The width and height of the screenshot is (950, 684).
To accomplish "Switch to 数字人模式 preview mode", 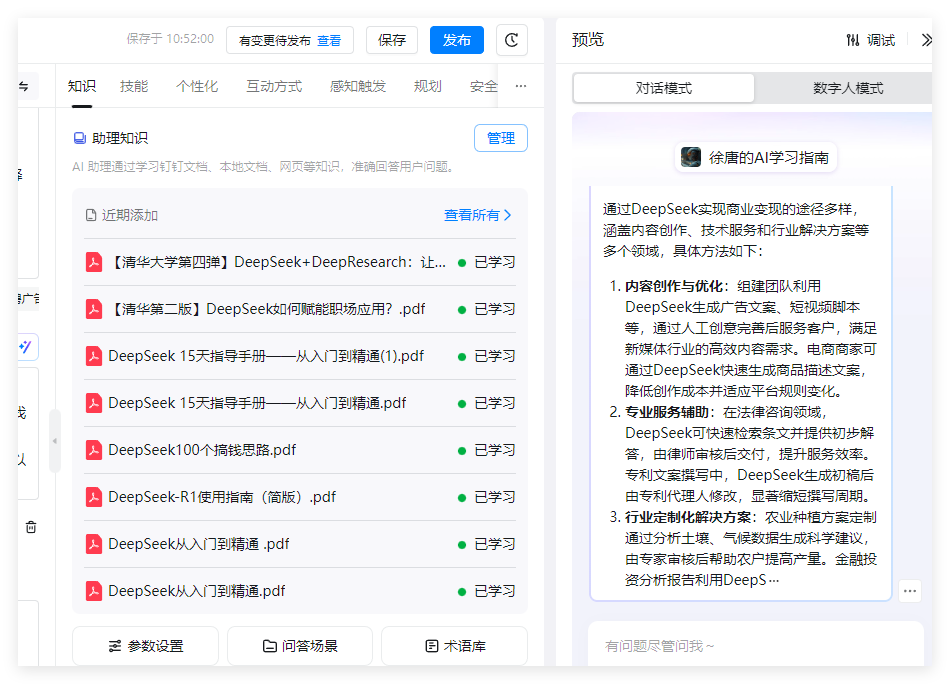I will click(848, 88).
